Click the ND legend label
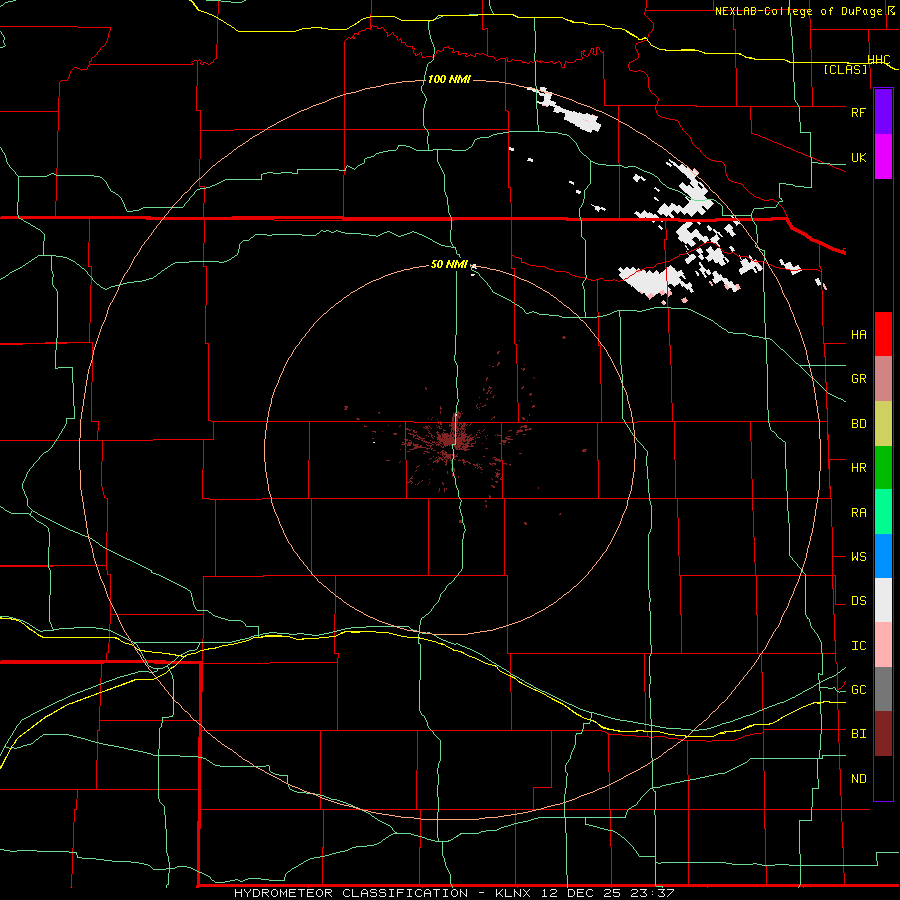The height and width of the screenshot is (900, 900). (x=858, y=779)
